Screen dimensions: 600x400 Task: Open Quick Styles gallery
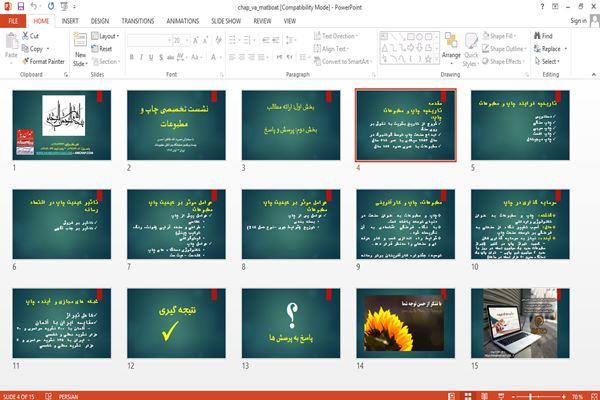(x=471, y=50)
